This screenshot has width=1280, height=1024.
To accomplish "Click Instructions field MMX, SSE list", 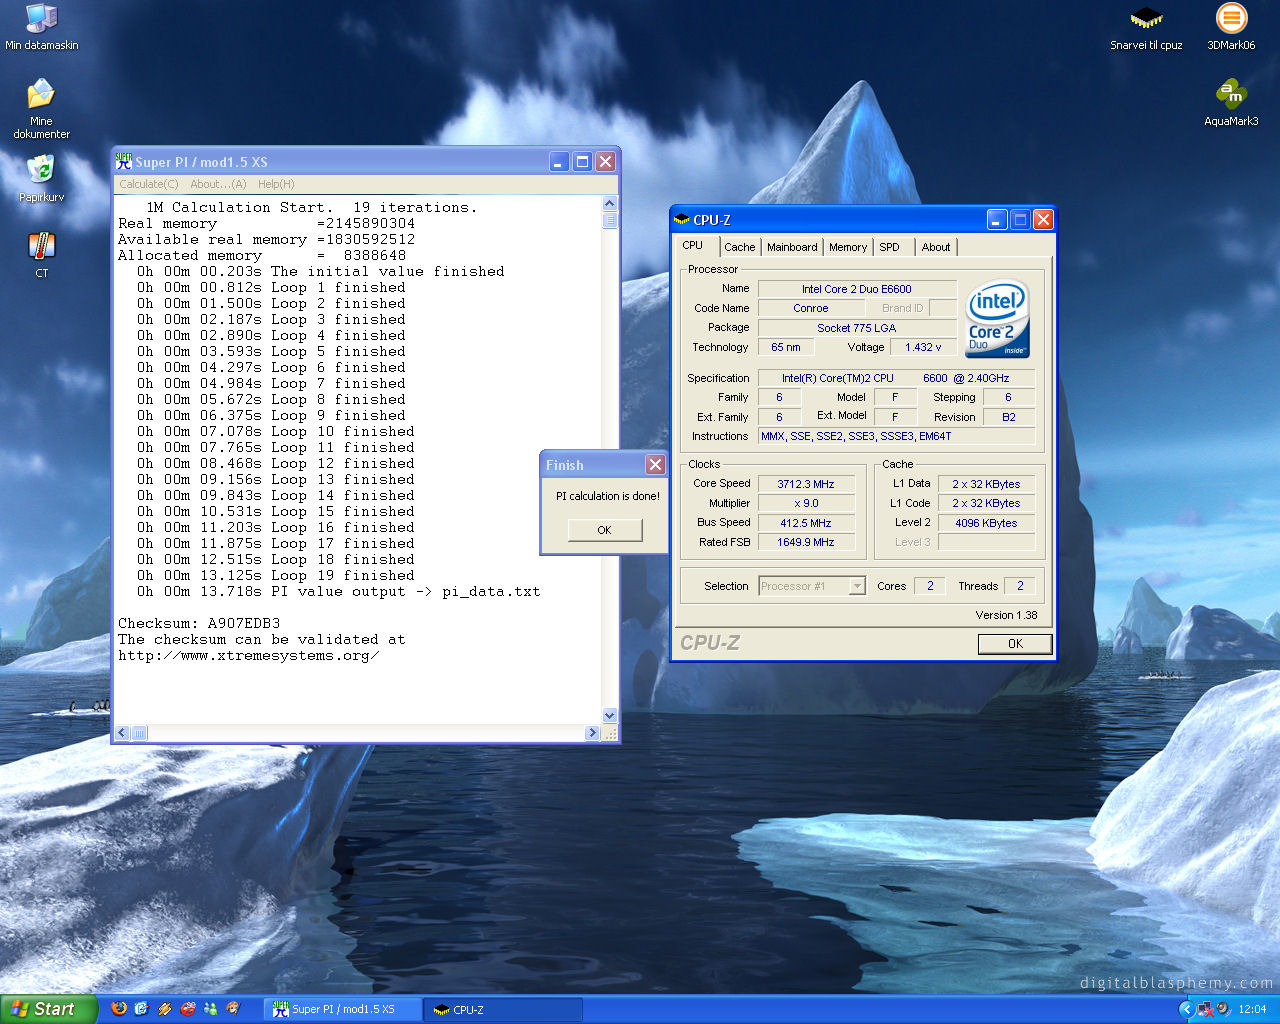I will click(x=896, y=436).
